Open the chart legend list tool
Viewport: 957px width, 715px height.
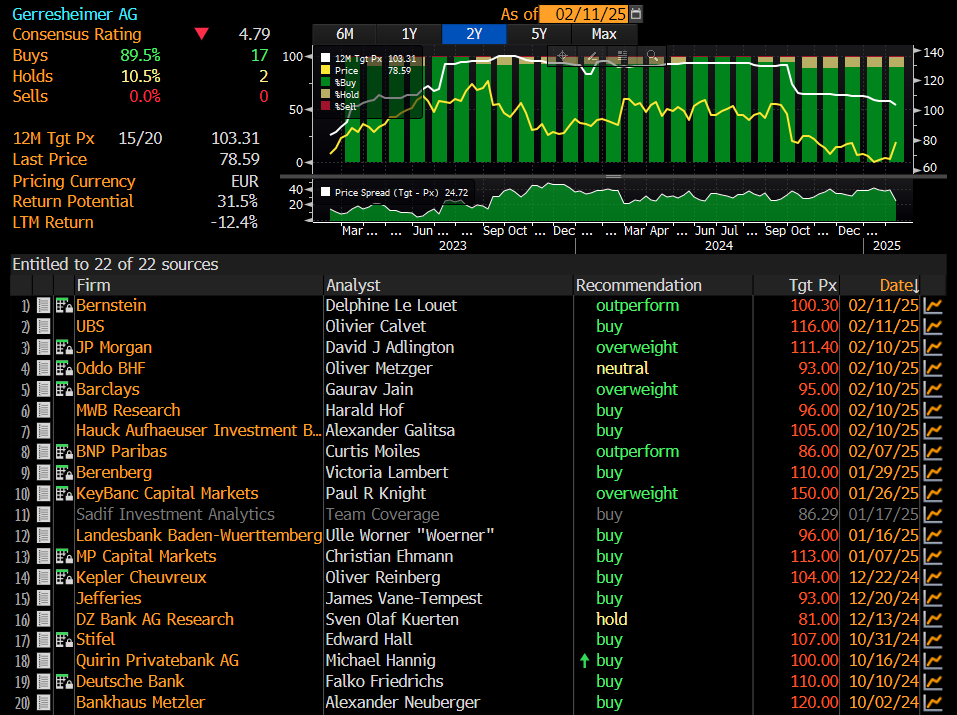622,56
